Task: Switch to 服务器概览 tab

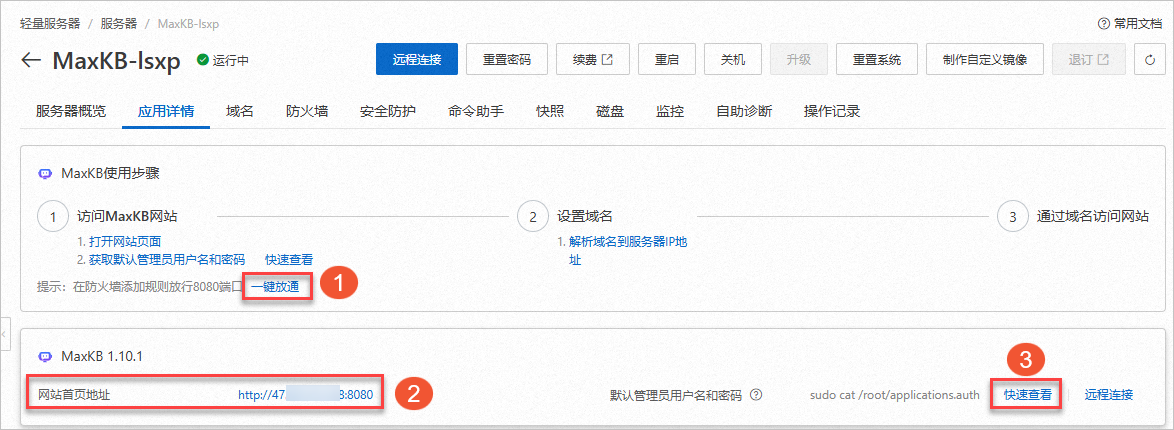Action: [x=71, y=111]
